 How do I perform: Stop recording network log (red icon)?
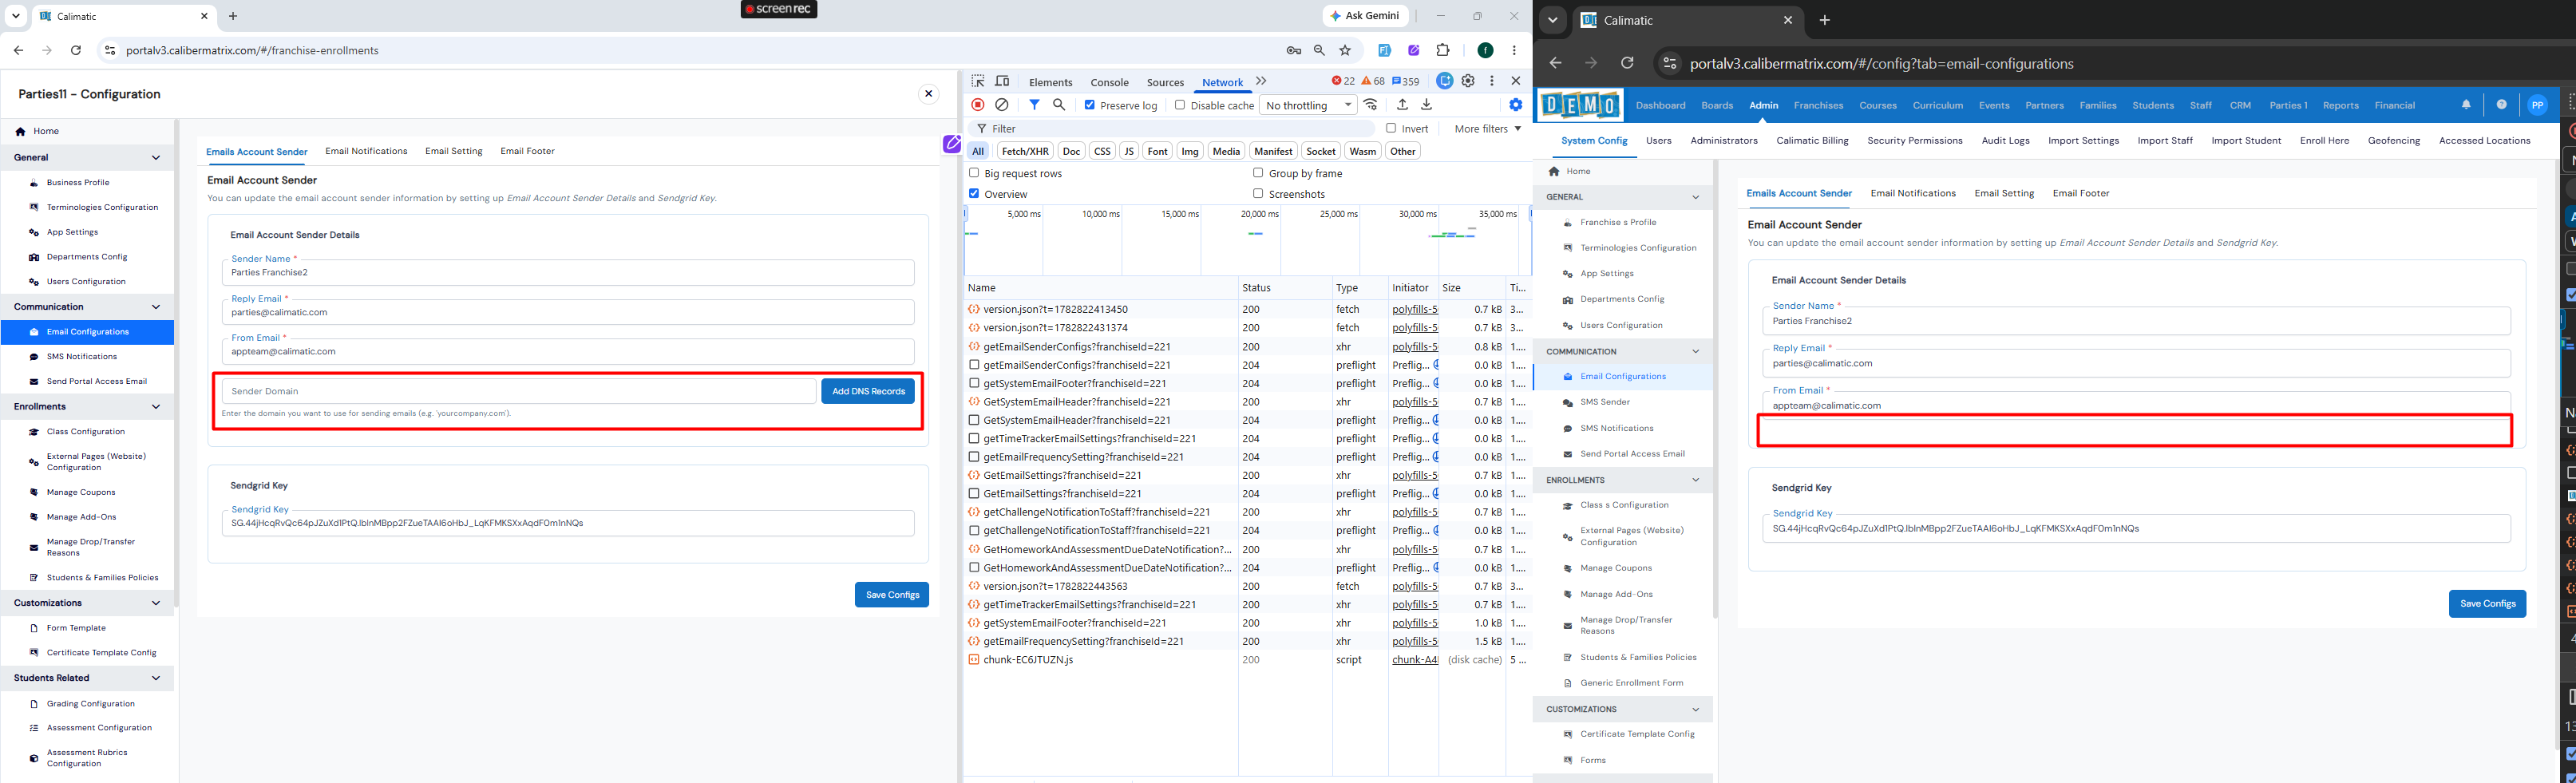pos(978,105)
